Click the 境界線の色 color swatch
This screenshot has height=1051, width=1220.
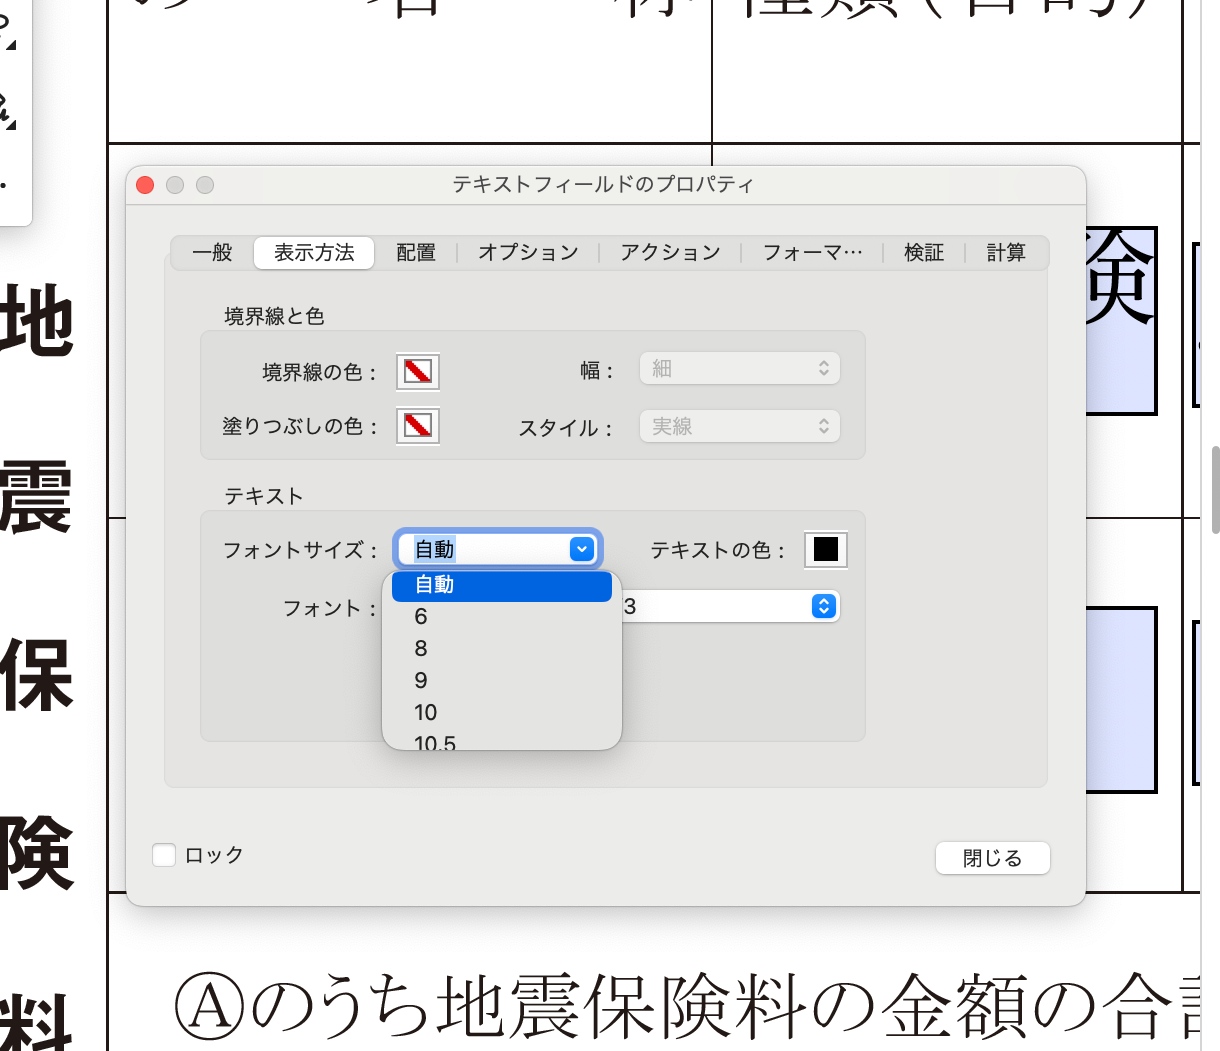point(417,372)
